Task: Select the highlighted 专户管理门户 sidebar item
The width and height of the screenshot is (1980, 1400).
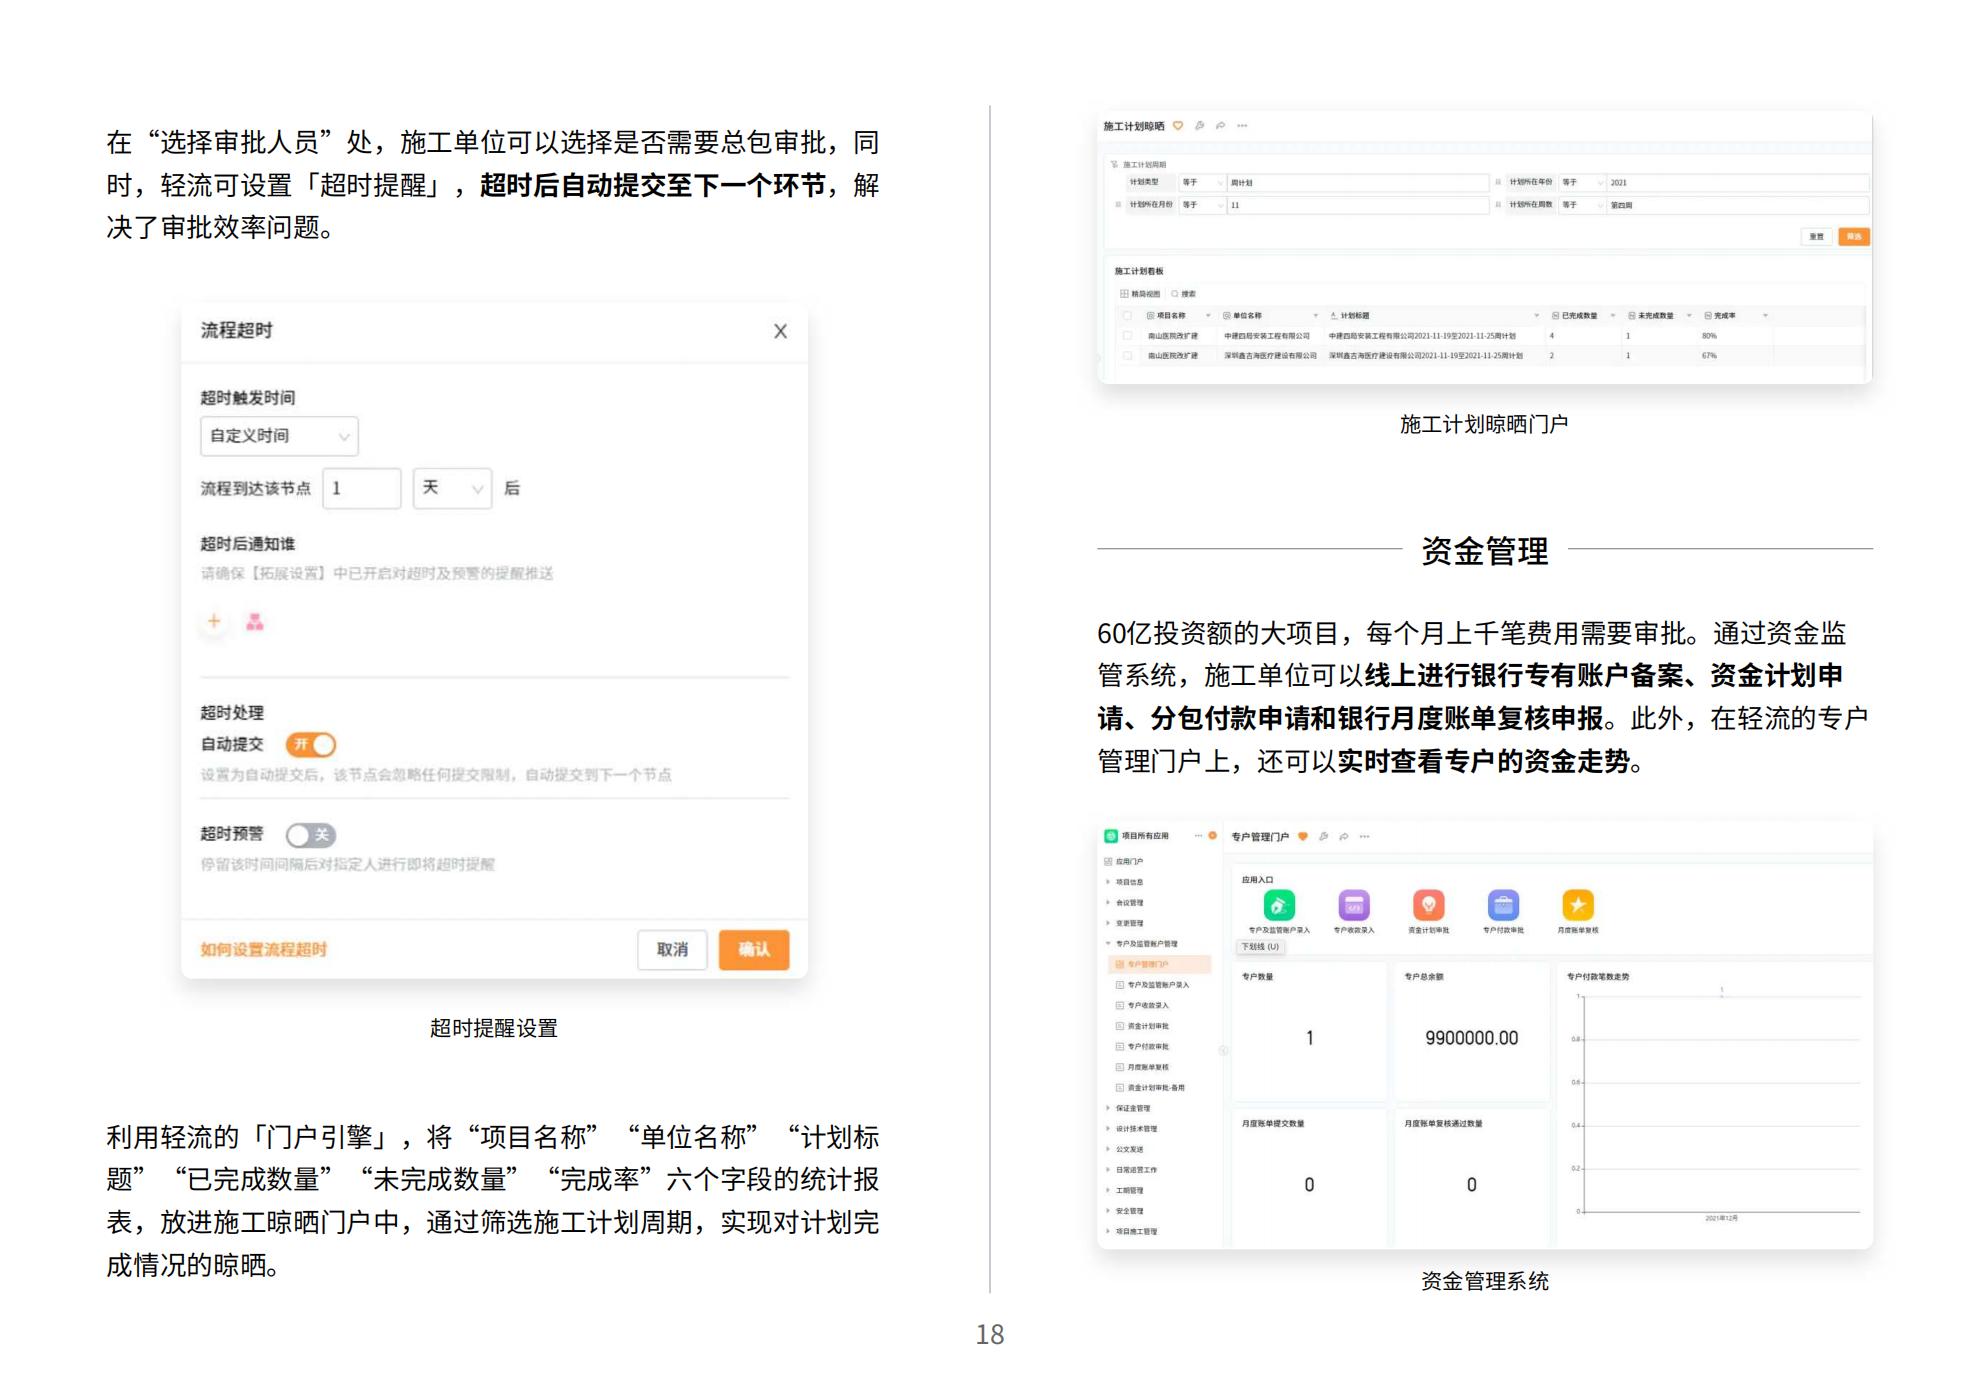Action: click(1160, 965)
